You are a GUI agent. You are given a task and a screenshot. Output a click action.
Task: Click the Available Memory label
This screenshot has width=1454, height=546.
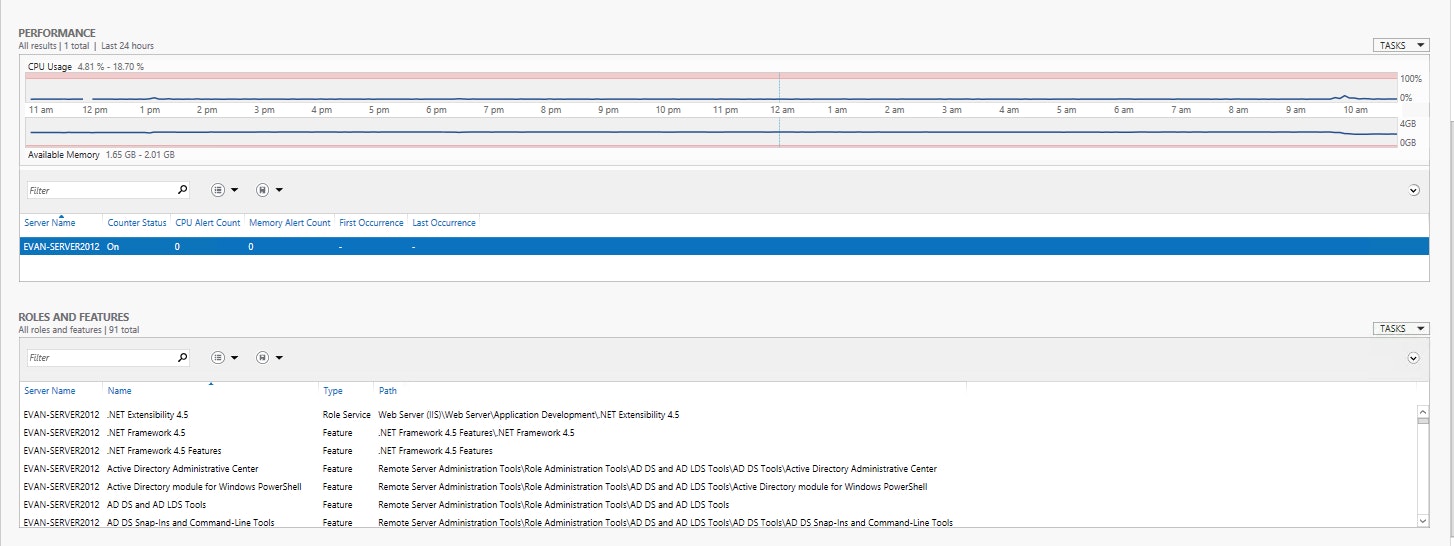[x=63, y=155]
